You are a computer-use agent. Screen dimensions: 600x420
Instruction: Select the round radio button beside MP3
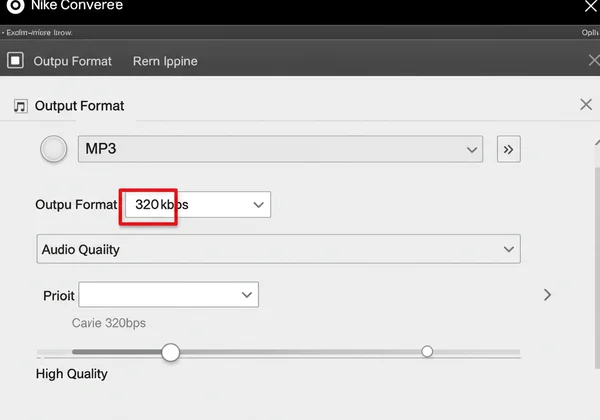53,149
